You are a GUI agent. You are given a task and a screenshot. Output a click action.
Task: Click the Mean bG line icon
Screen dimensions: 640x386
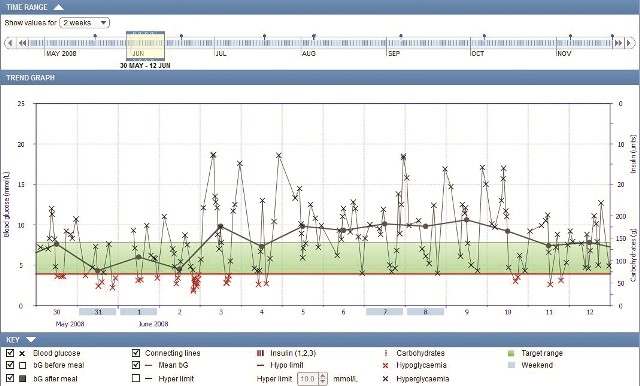click(149, 365)
